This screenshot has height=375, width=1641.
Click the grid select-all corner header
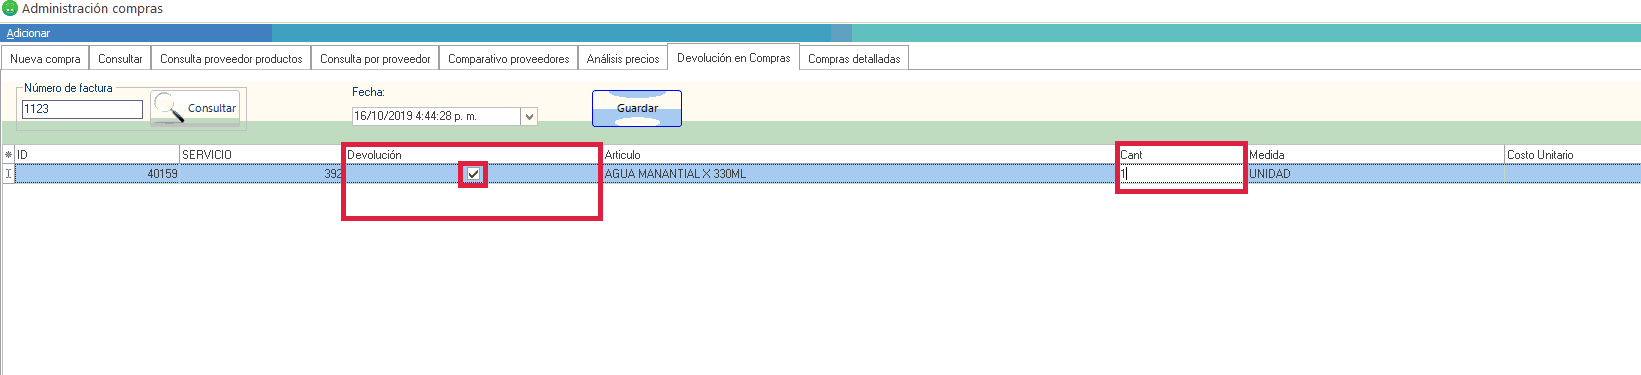tap(8, 155)
